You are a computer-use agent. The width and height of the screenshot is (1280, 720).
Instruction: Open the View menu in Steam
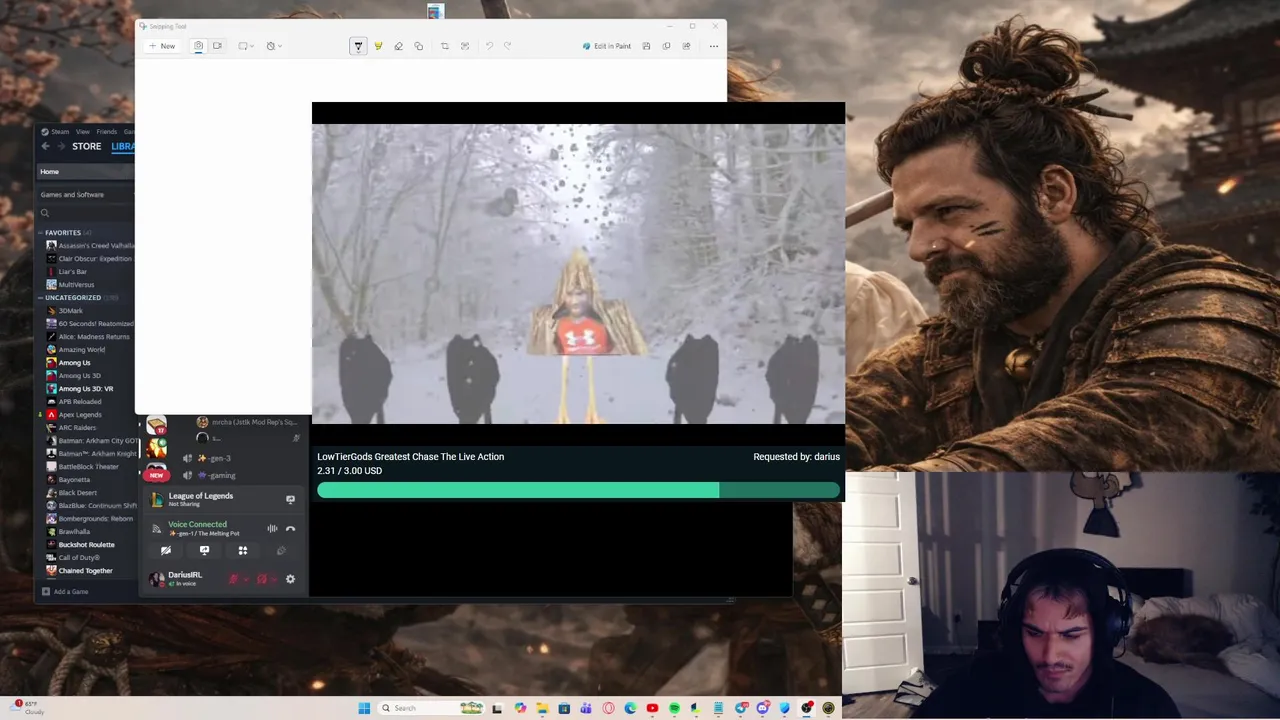(84, 131)
